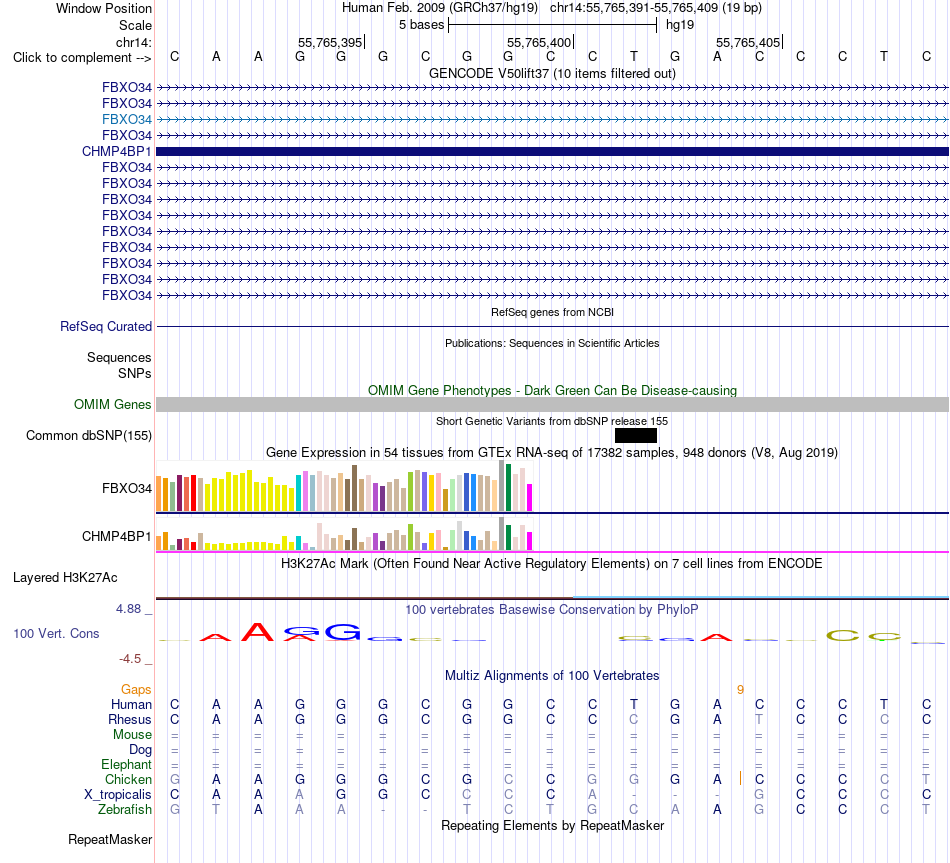Viewport: 950px width, 863px height.
Task: Open the RefSeq Curated track label
Action: coord(106,326)
